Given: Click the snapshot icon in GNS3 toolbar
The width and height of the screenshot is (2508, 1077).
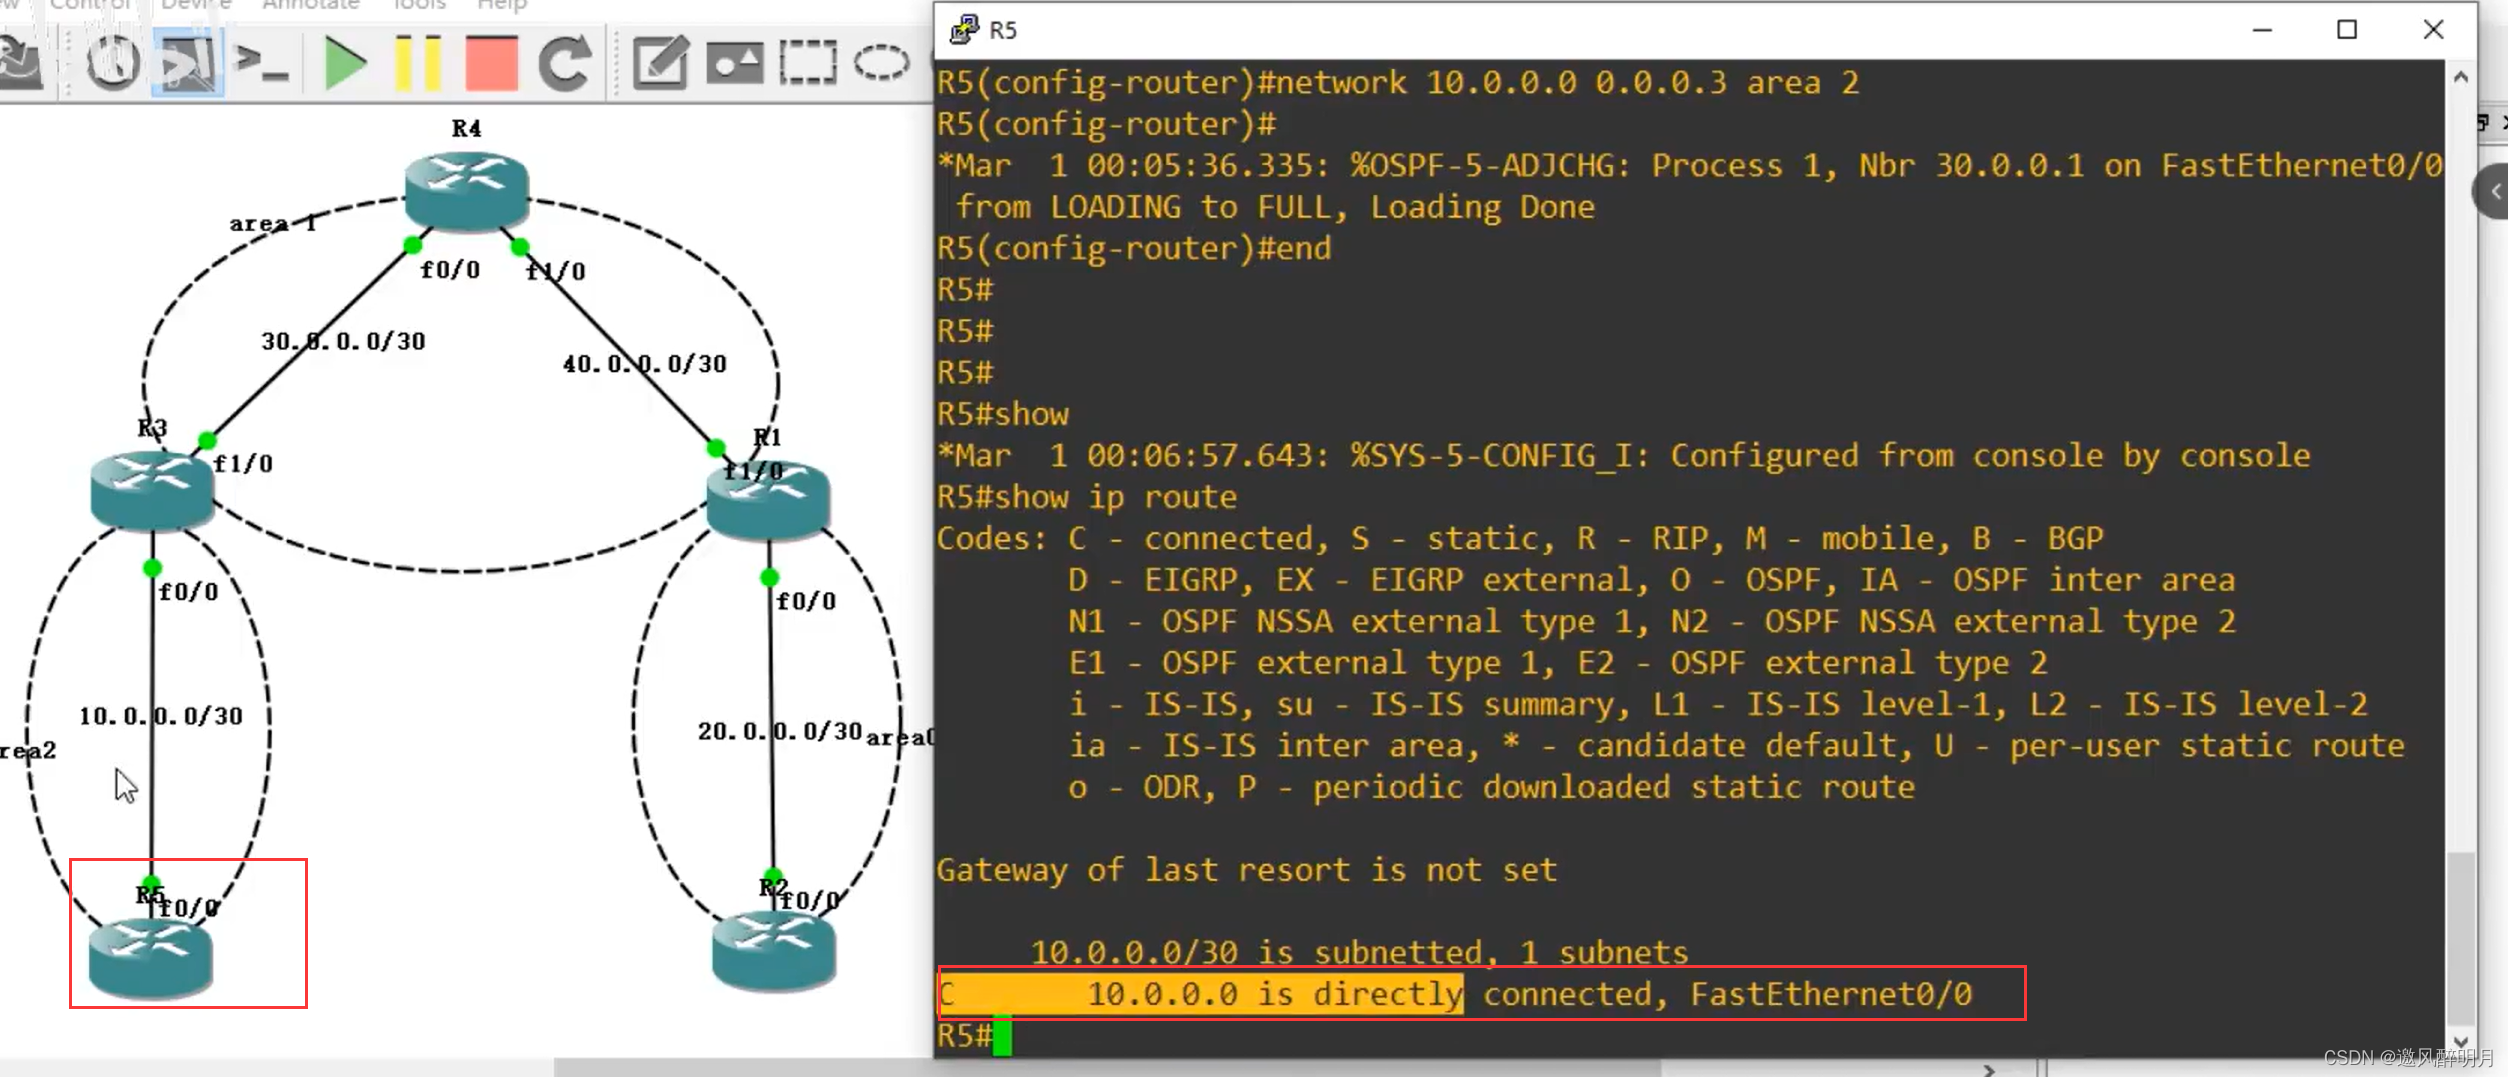Looking at the screenshot, I should [112, 63].
